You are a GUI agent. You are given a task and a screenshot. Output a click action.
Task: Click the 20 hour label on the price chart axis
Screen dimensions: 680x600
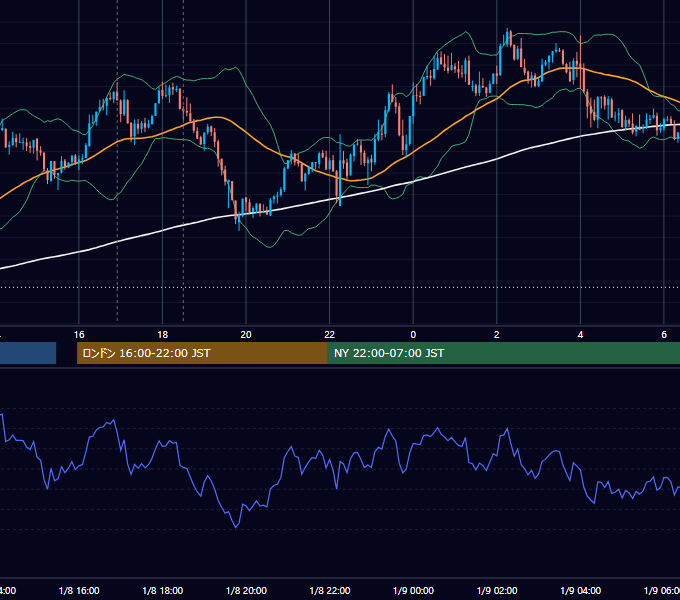point(246,335)
